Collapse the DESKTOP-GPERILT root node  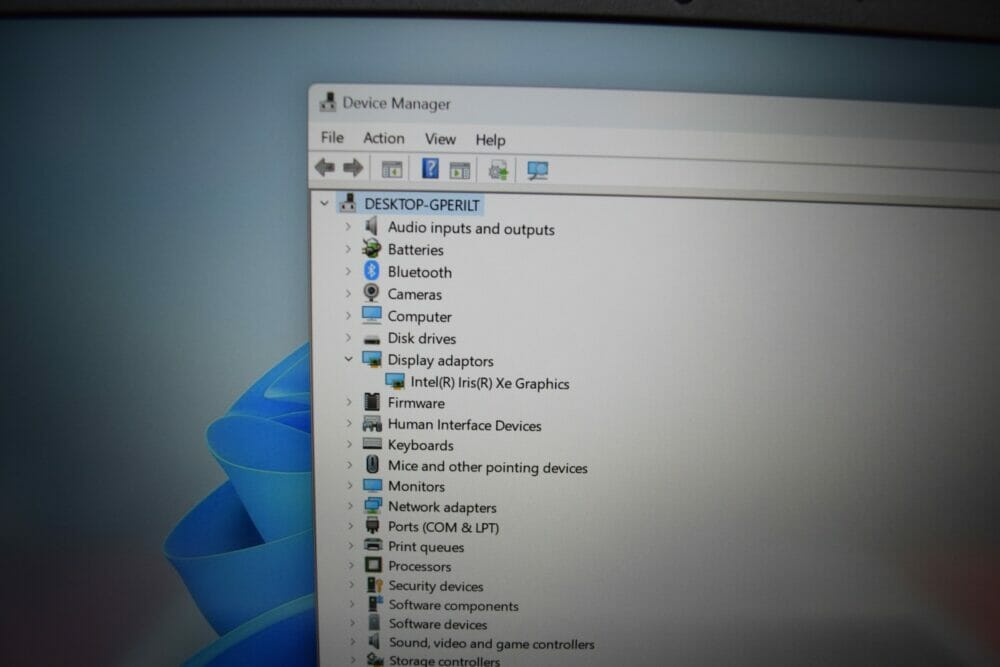324,203
